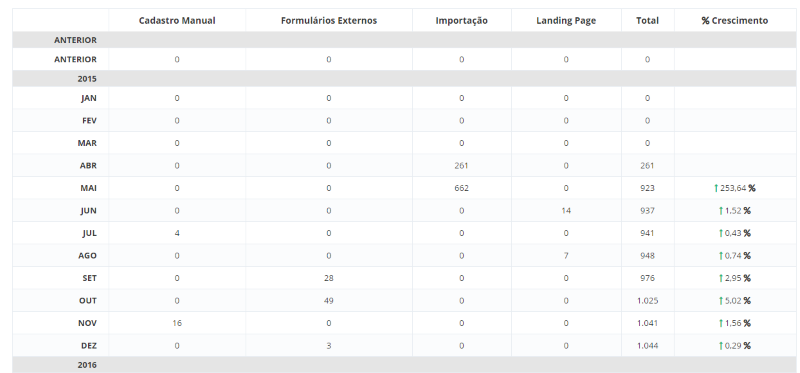Viewport: 800px width, 373px height.
Task: Click the 1.044 total for DEZ
Action: pyautogui.click(x=647, y=345)
